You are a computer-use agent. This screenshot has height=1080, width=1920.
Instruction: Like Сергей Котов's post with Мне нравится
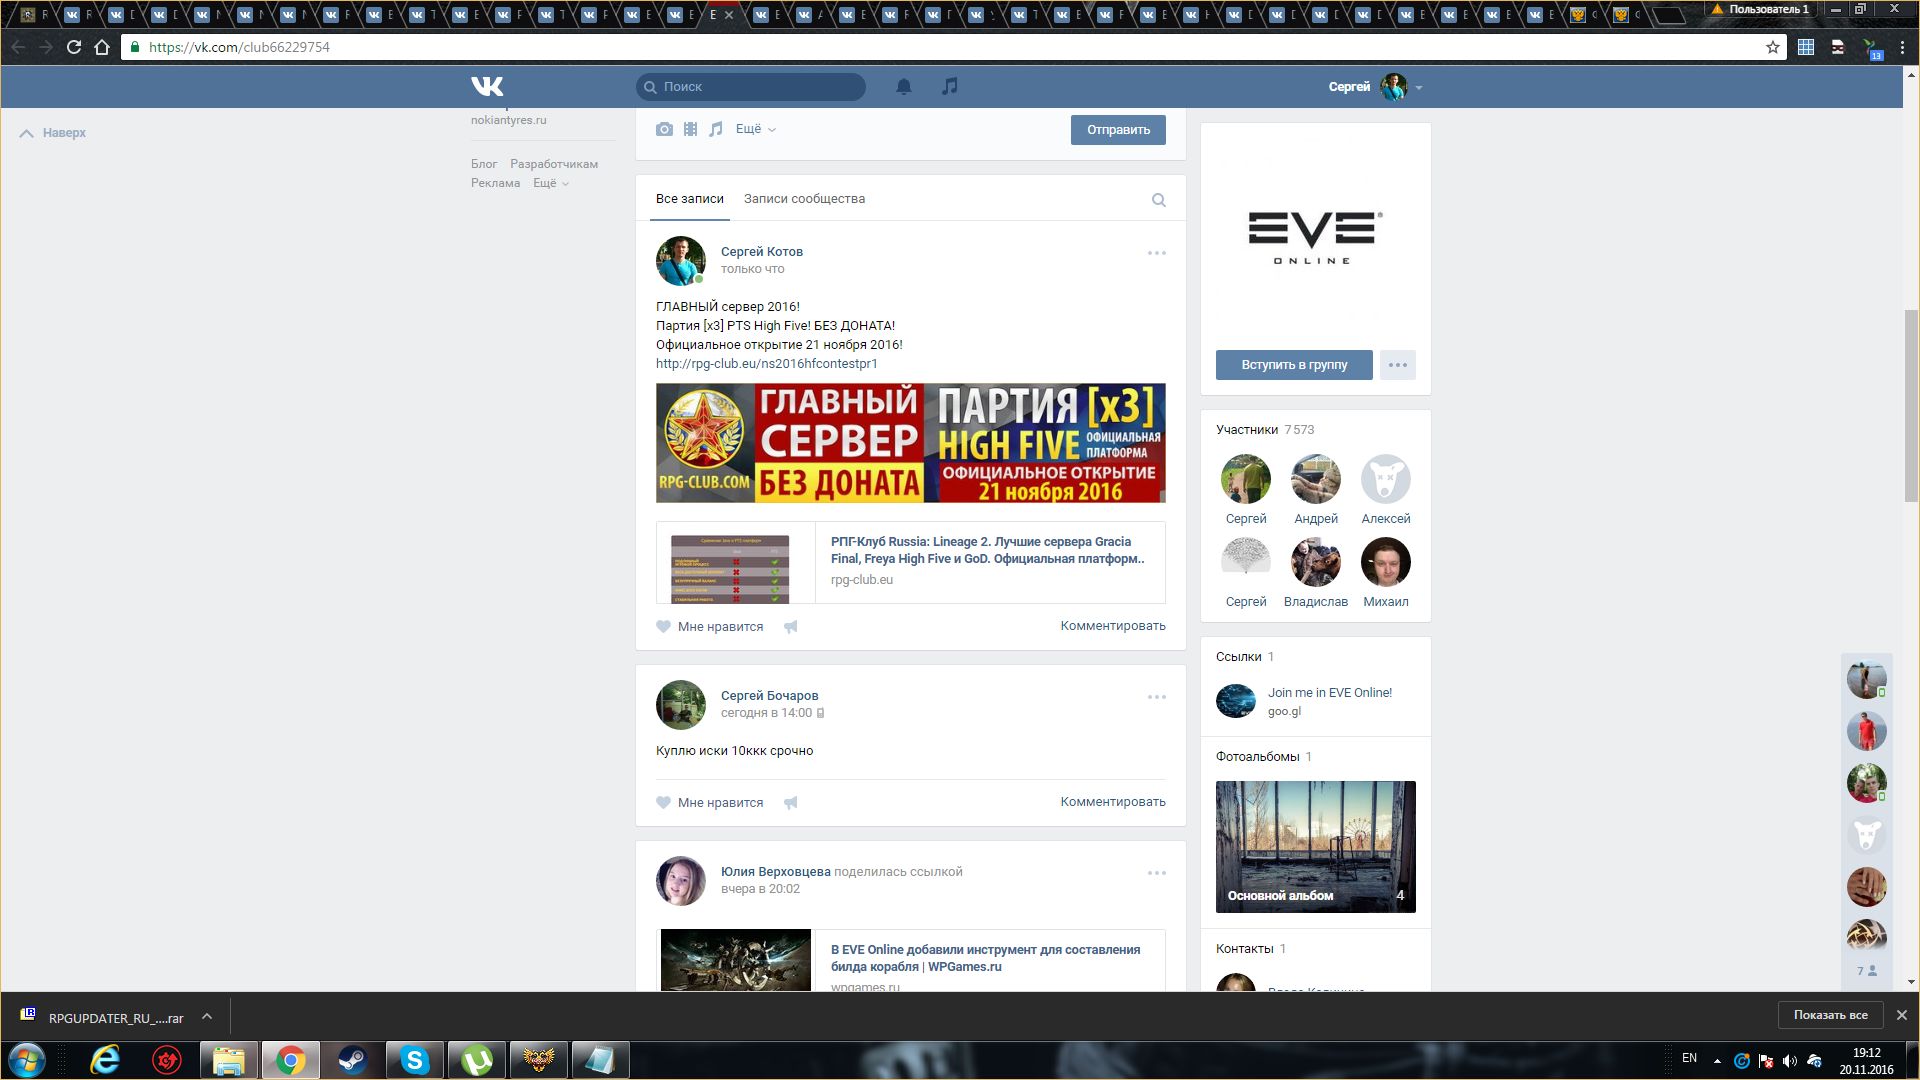[x=710, y=627]
